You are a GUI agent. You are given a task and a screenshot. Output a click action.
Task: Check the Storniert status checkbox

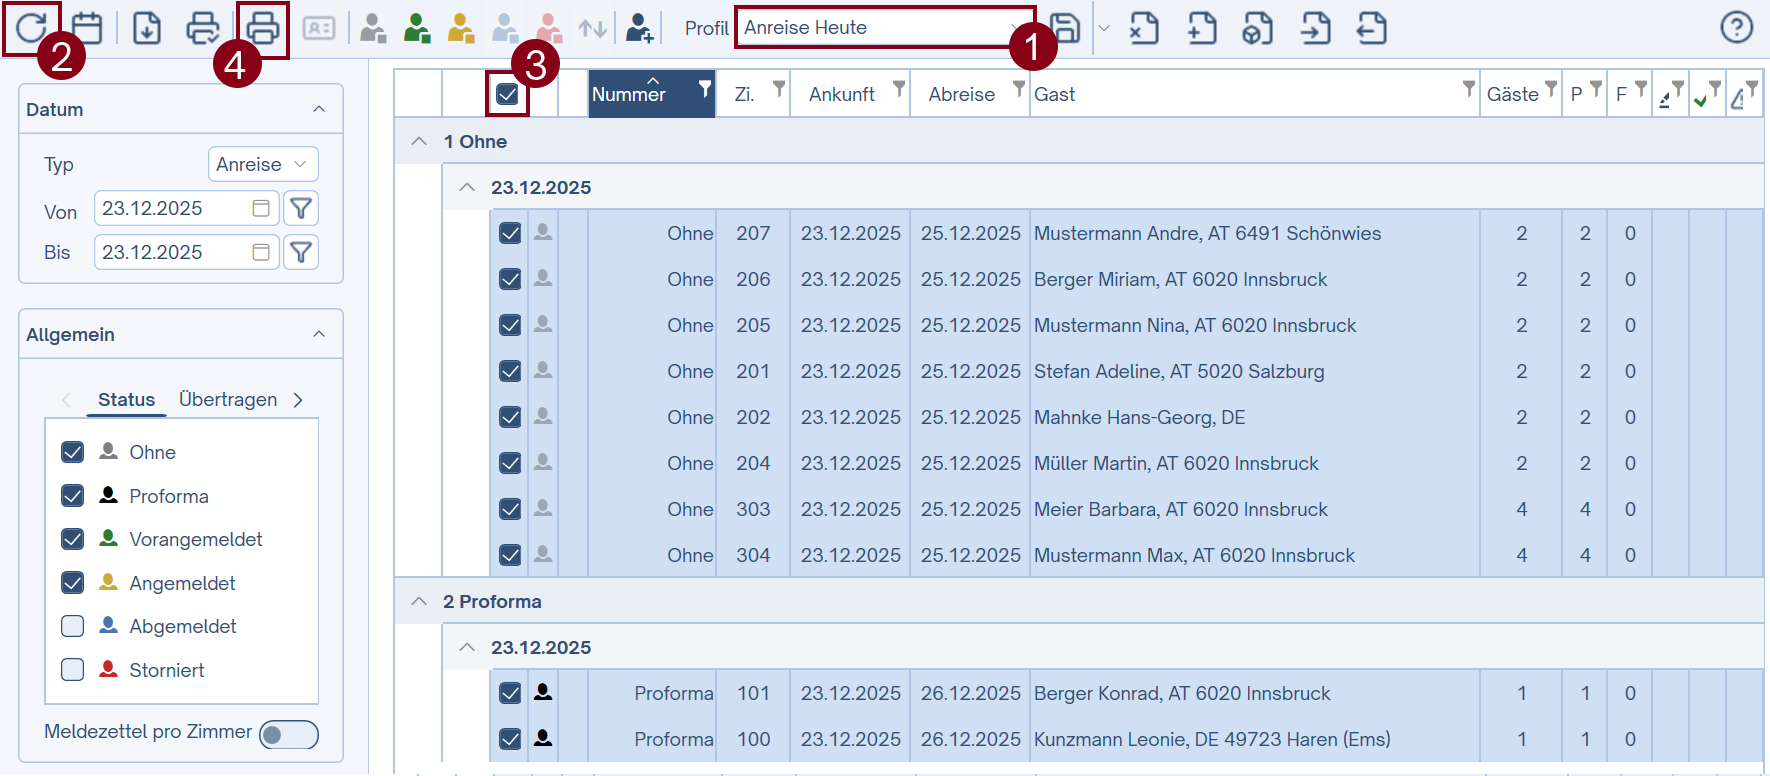(72, 670)
